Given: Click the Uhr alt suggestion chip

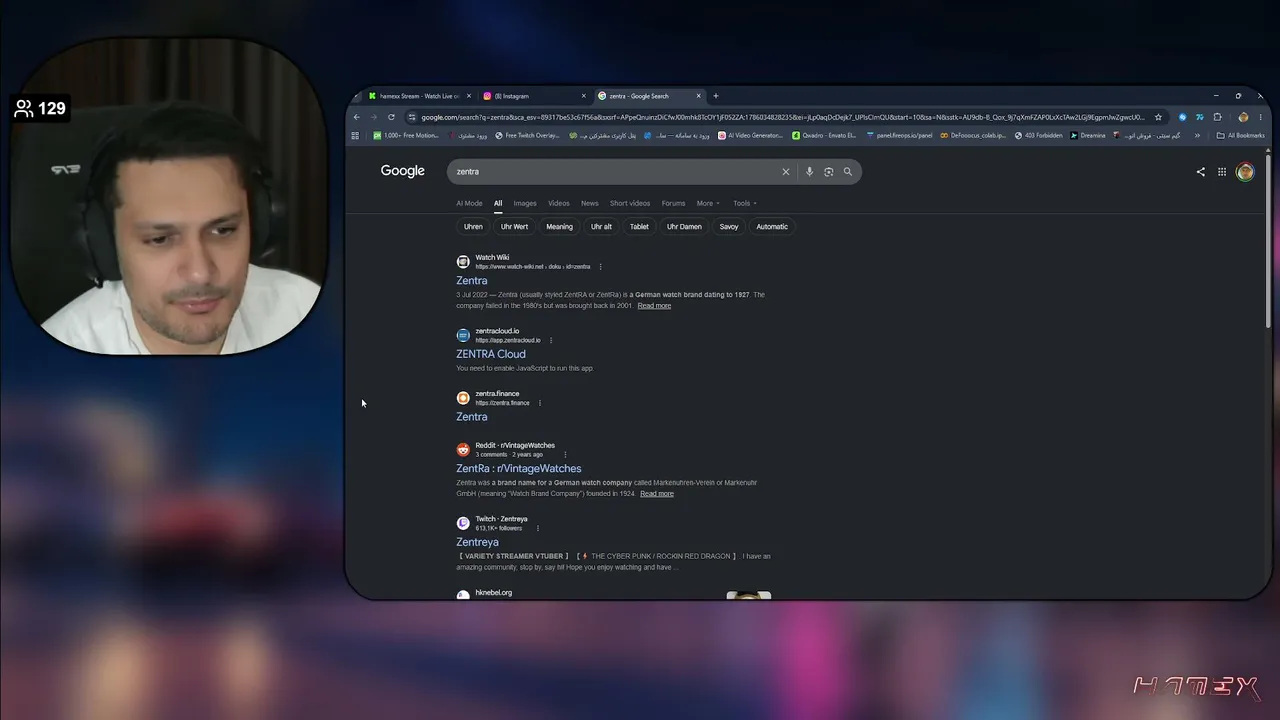Looking at the screenshot, I should pyautogui.click(x=601, y=227).
